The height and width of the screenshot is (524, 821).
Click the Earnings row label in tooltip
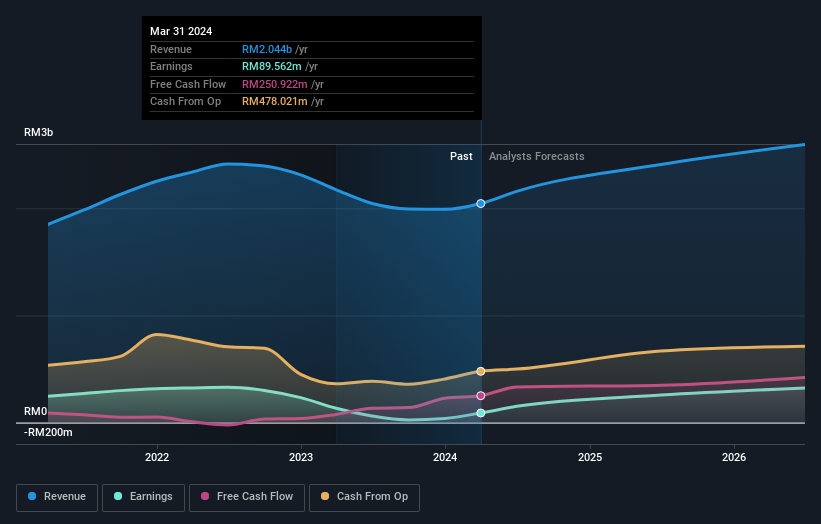[x=171, y=66]
